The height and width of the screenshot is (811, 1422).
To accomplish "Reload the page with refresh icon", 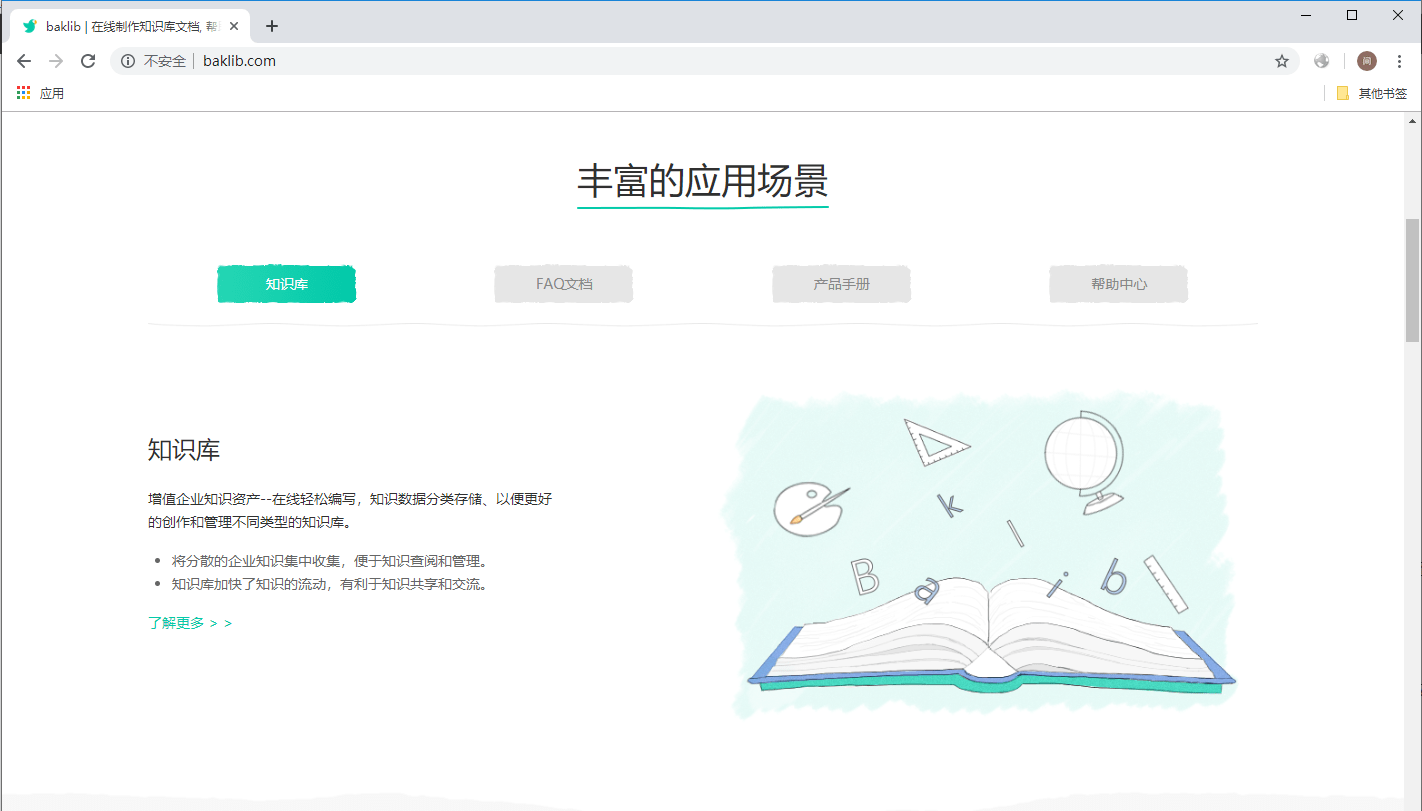I will click(x=88, y=61).
